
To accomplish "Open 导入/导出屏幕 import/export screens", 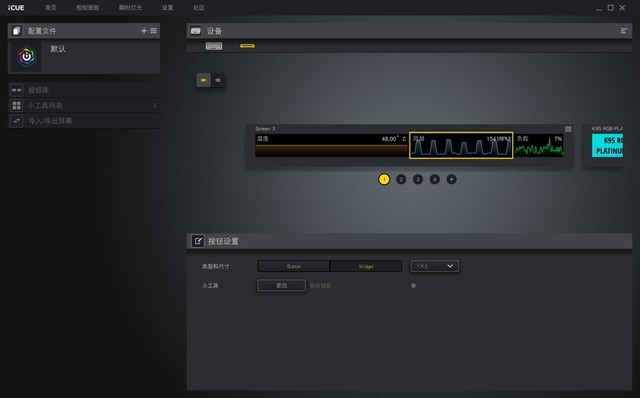I will [x=84, y=121].
